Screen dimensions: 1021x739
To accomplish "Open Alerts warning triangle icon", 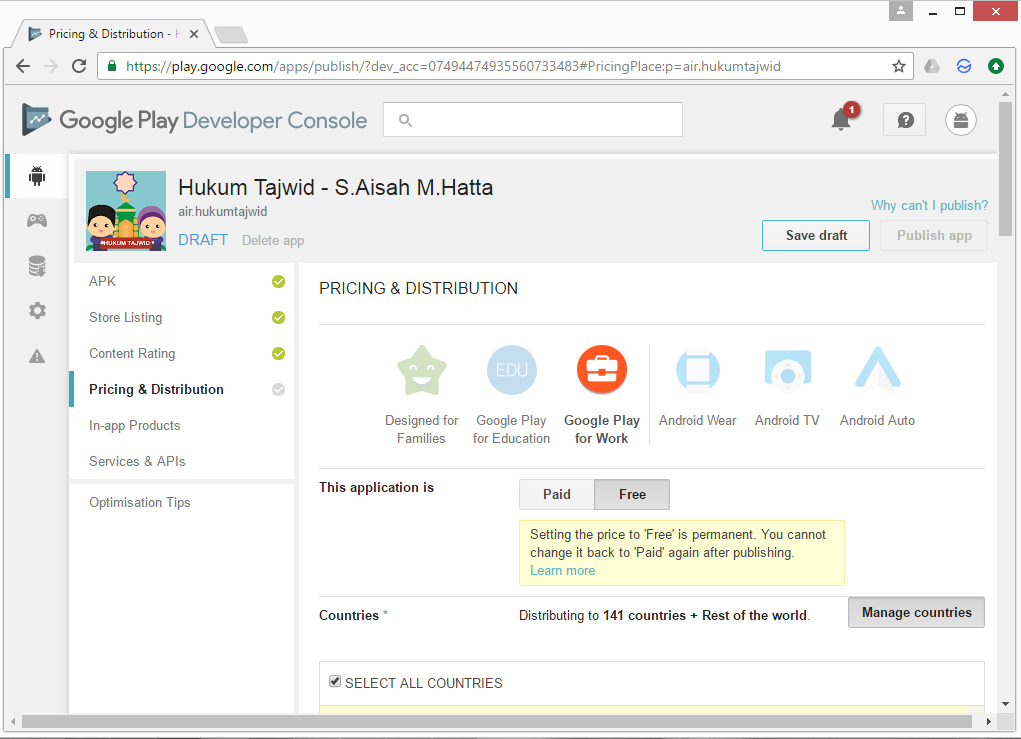I will pos(37,356).
